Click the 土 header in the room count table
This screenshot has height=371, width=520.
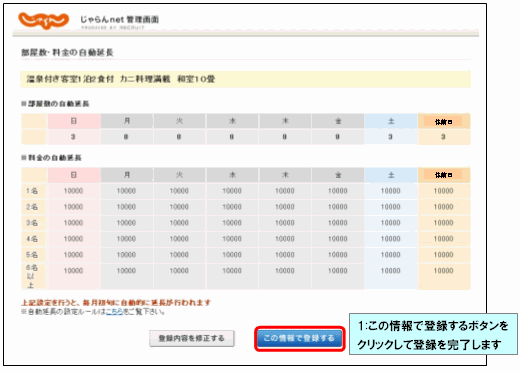pyautogui.click(x=391, y=121)
